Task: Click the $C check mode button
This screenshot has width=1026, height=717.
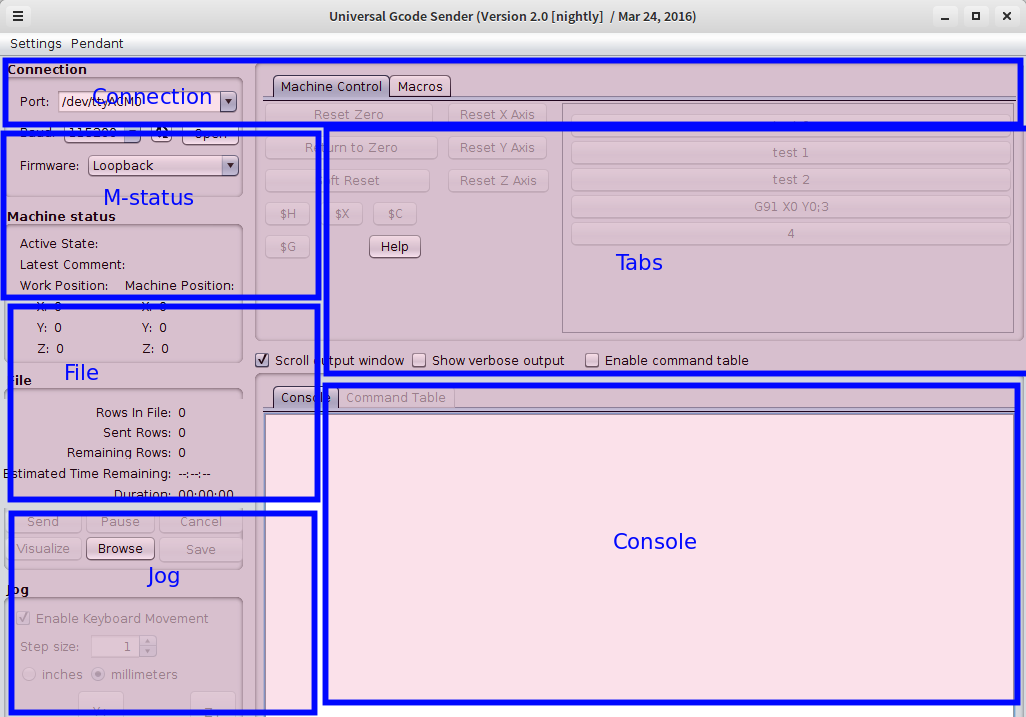Action: (x=395, y=214)
